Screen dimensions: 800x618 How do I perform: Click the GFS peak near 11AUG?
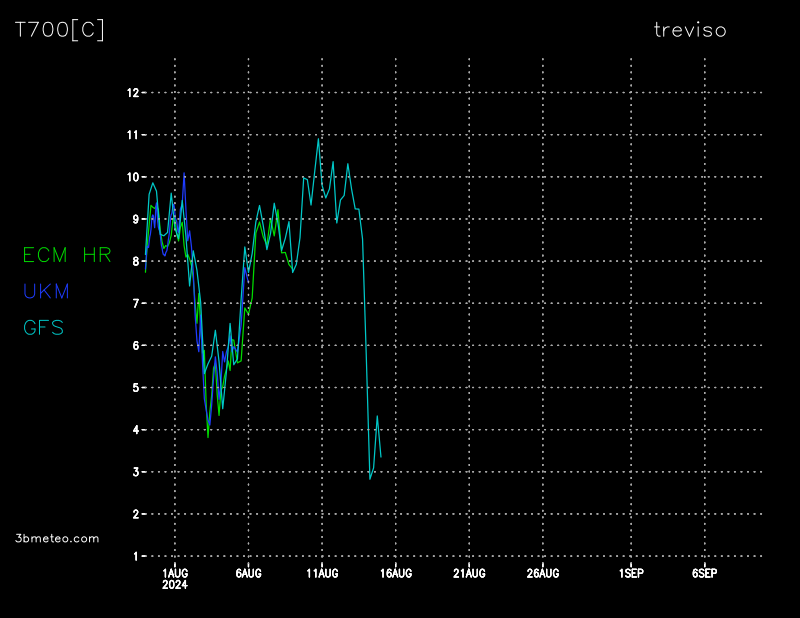[x=318, y=139]
